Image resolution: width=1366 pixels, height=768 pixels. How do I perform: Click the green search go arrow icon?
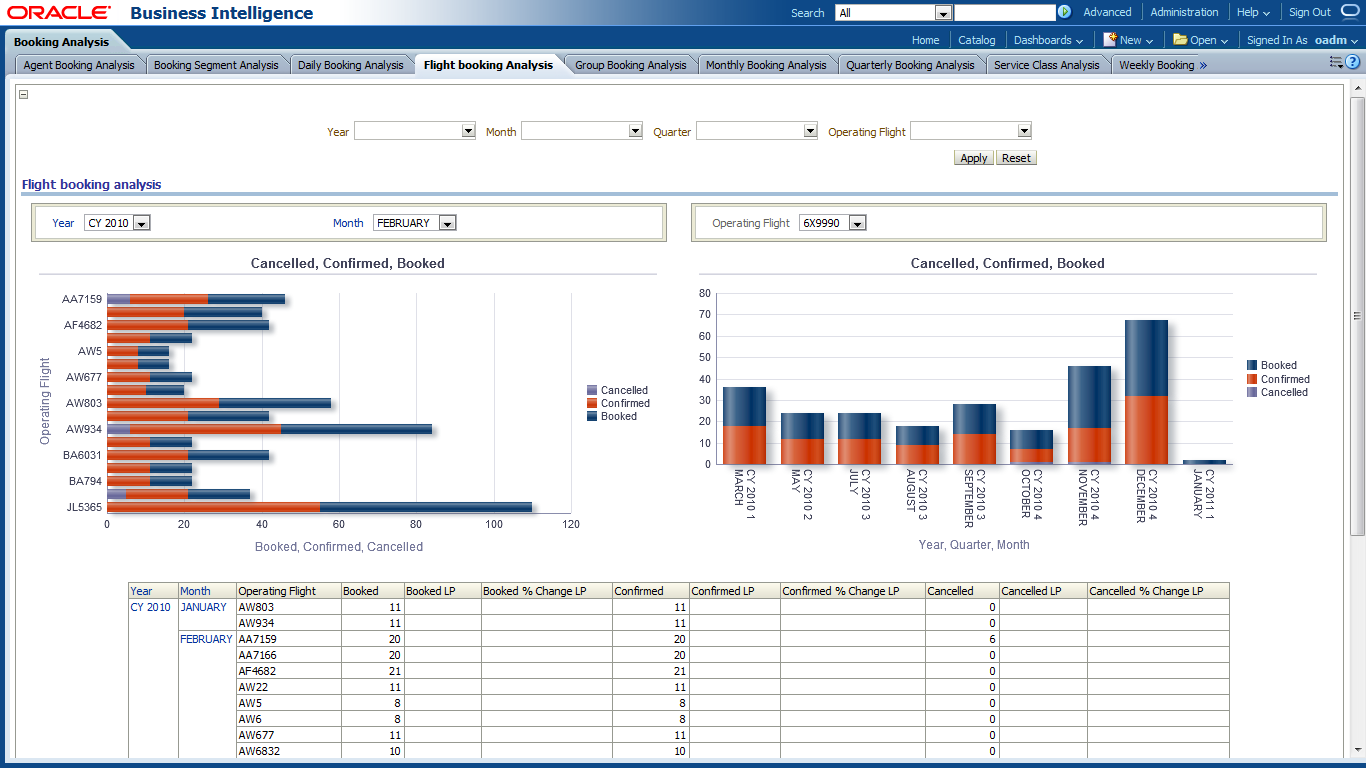pyautogui.click(x=1064, y=13)
